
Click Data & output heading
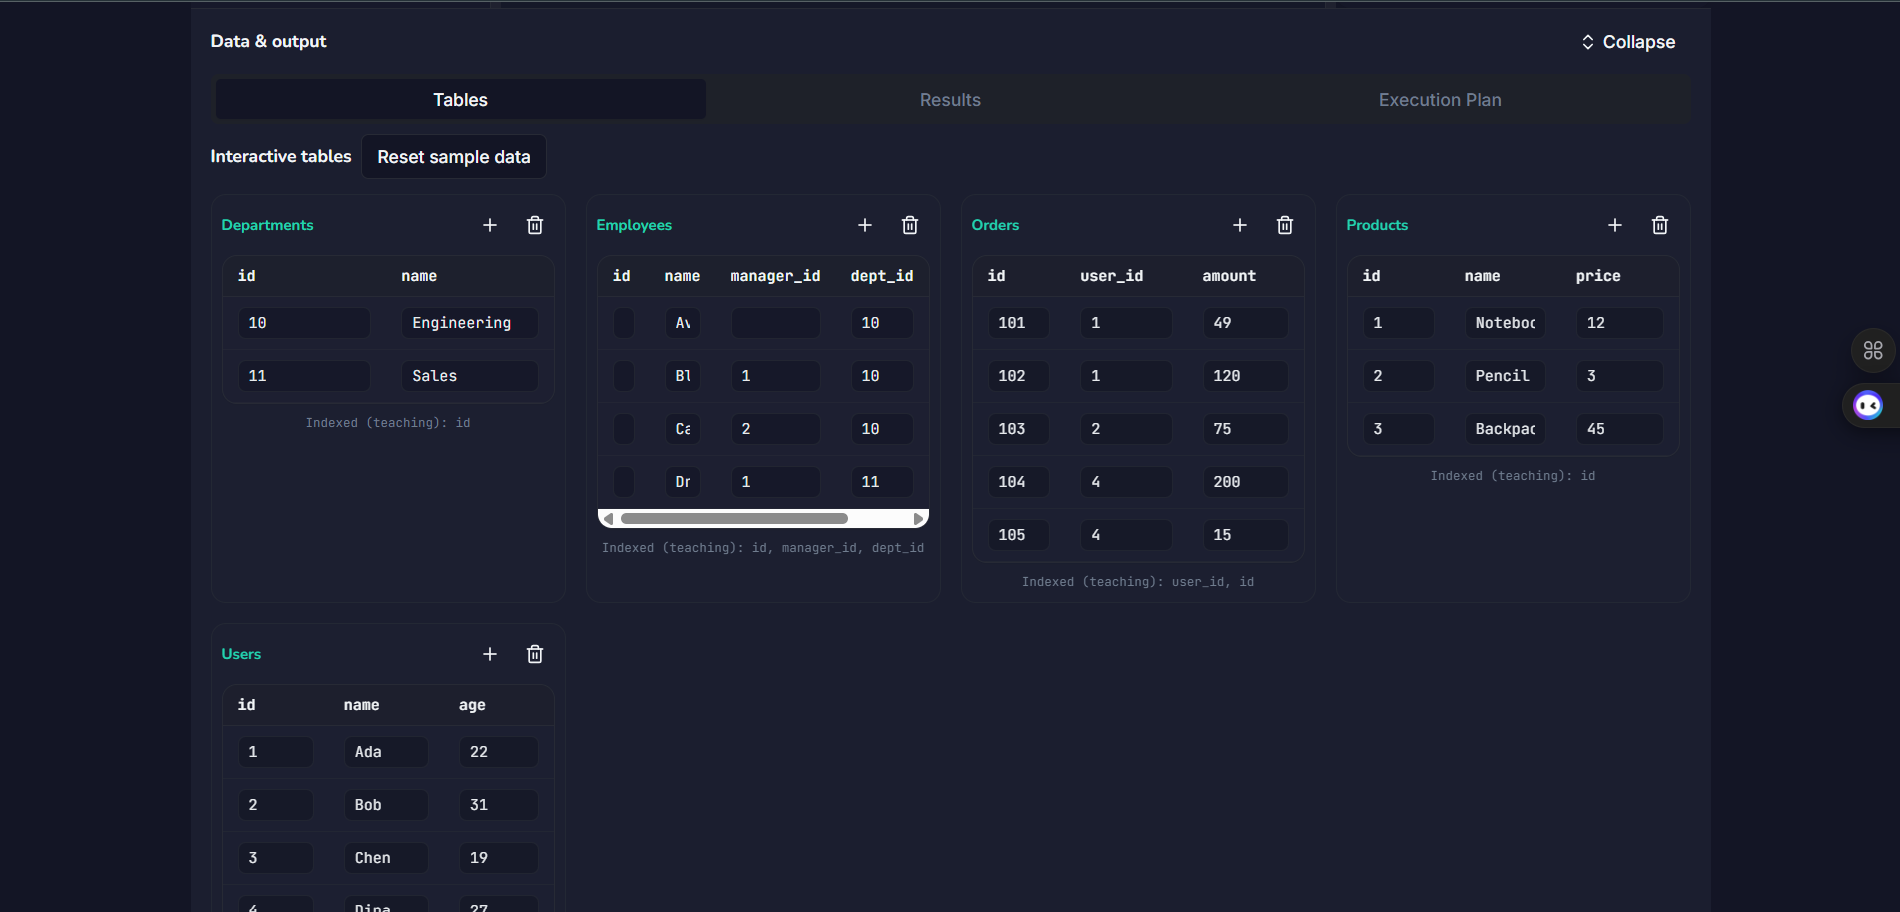(268, 41)
